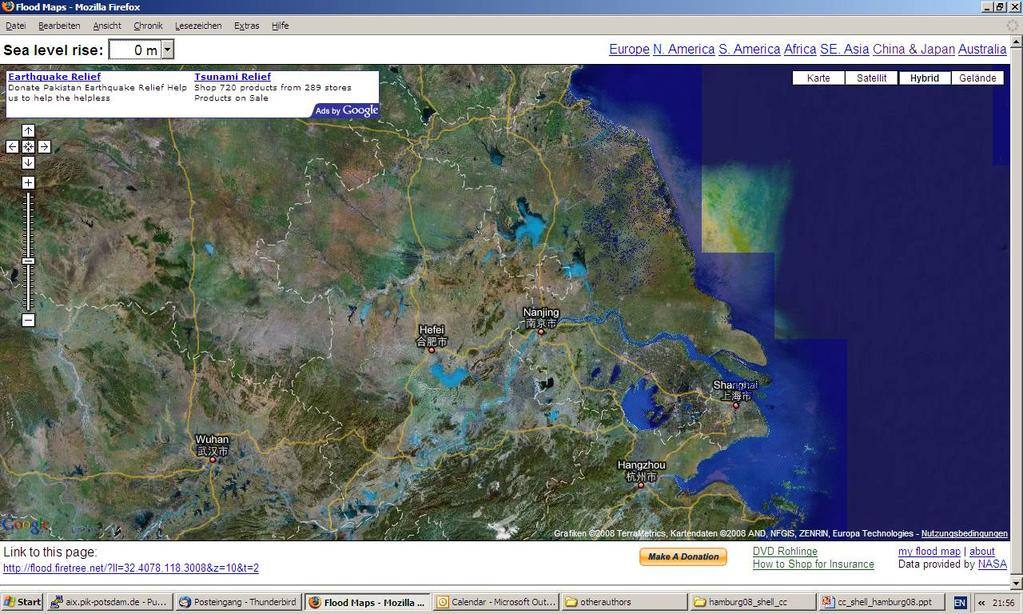
Task: Jump to SE. Asia region
Action: (x=844, y=49)
